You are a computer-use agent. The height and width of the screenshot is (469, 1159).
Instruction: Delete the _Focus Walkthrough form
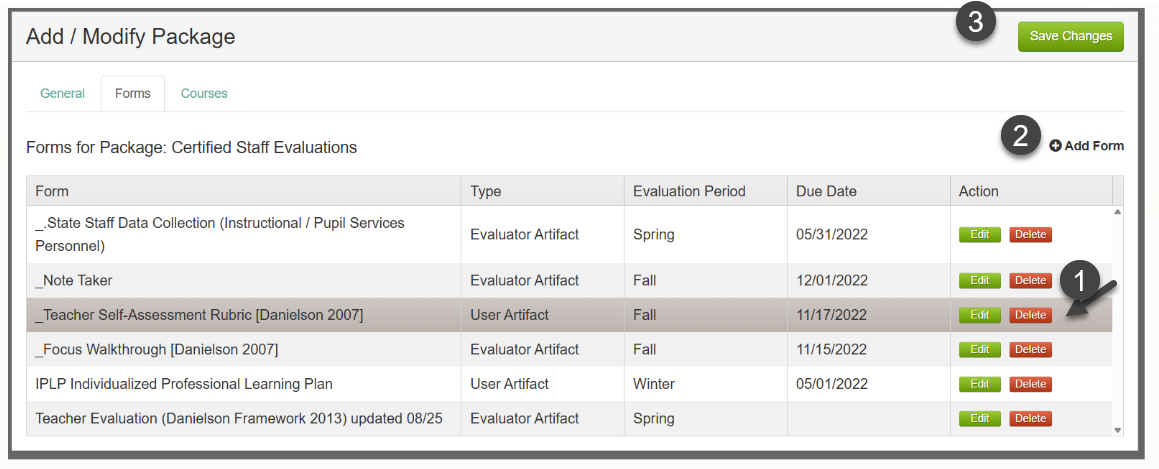1030,350
